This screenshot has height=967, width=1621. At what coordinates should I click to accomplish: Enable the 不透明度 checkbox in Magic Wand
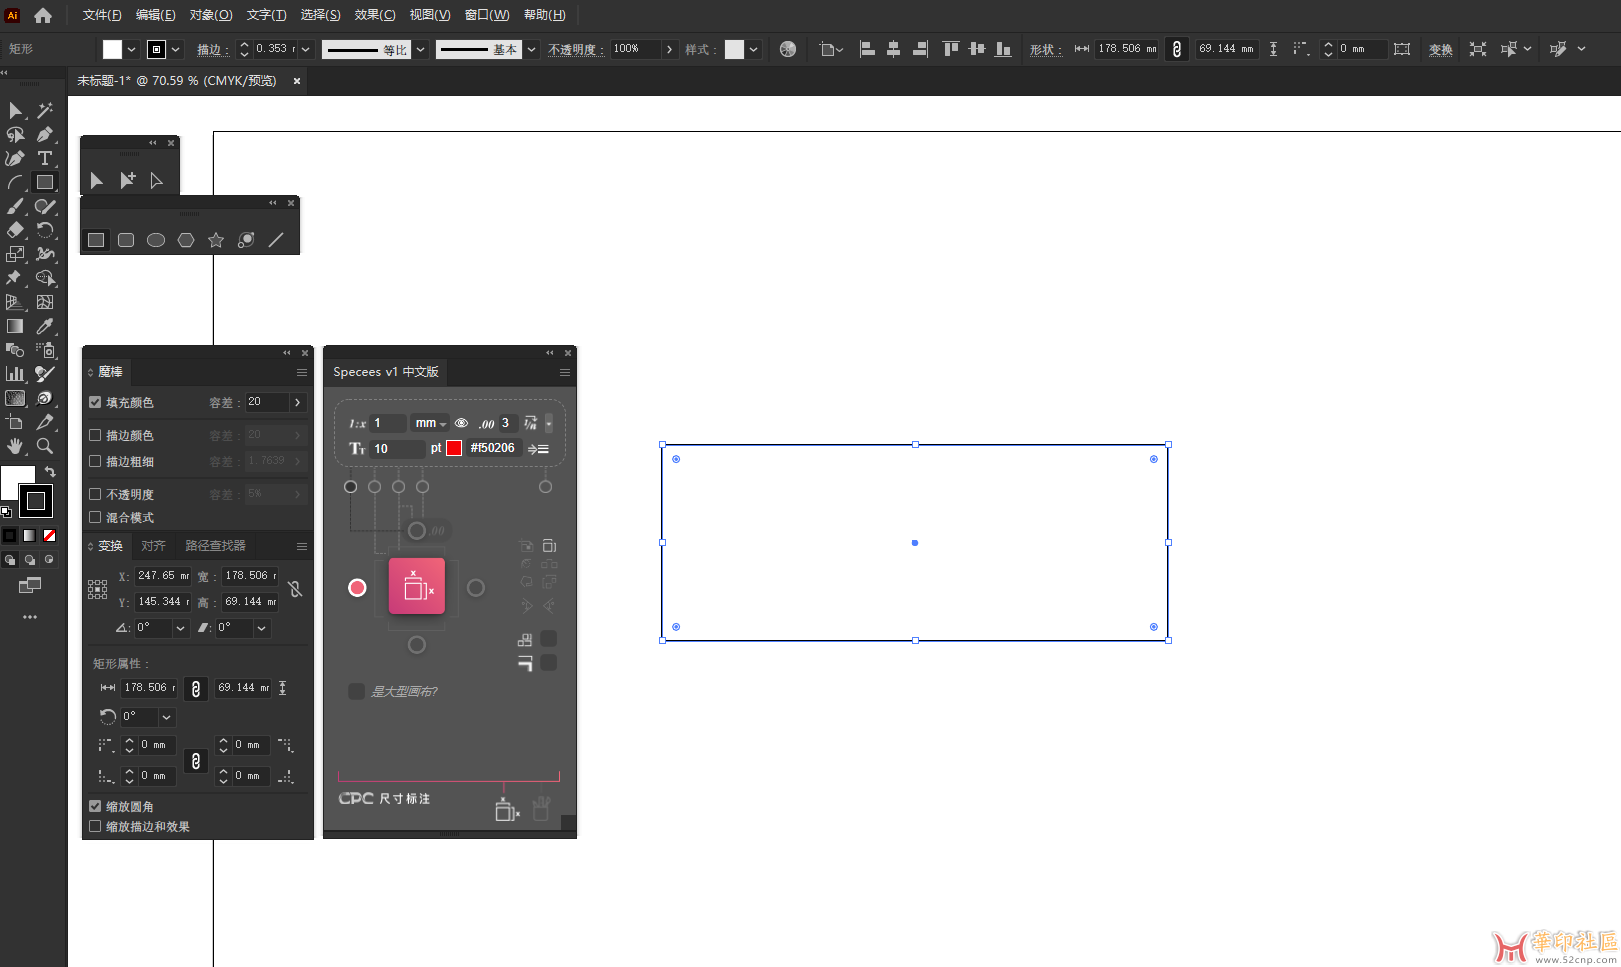[95, 494]
